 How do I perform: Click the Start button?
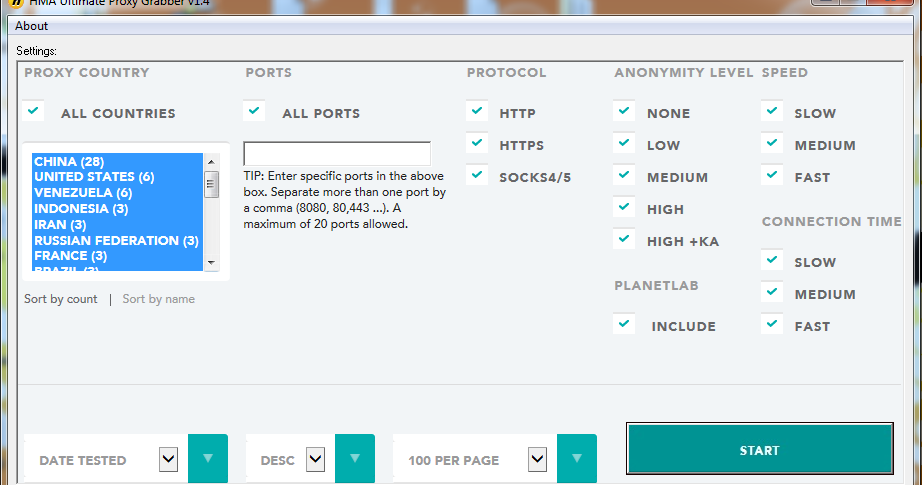tap(760, 449)
